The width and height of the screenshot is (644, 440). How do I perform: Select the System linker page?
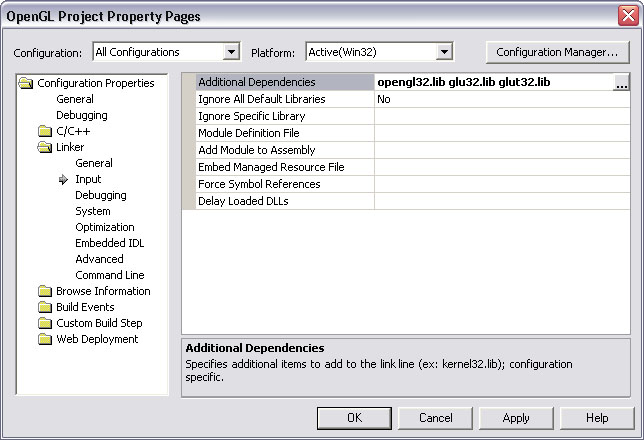point(93,211)
